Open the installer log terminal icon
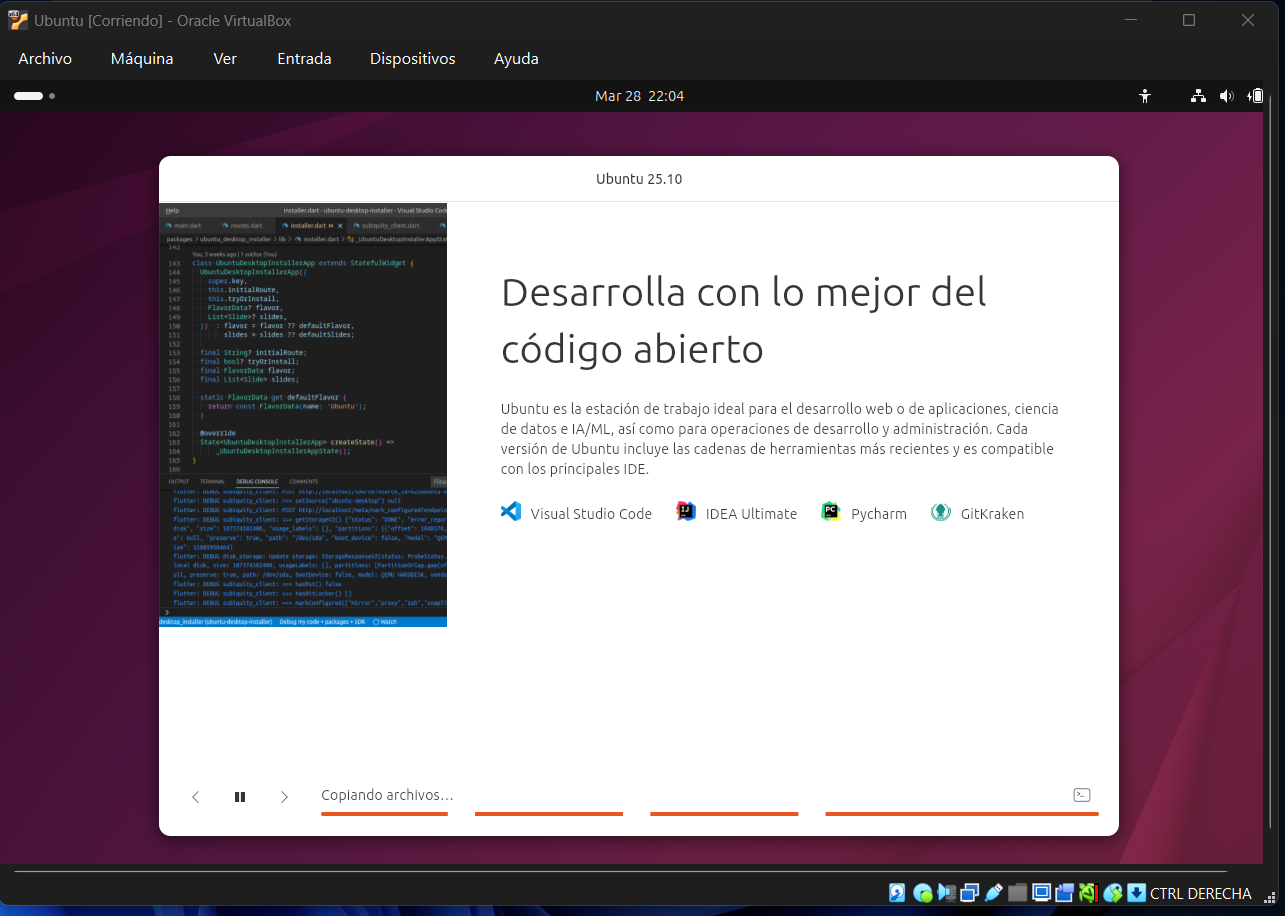This screenshot has height=916, width=1285. (1081, 794)
